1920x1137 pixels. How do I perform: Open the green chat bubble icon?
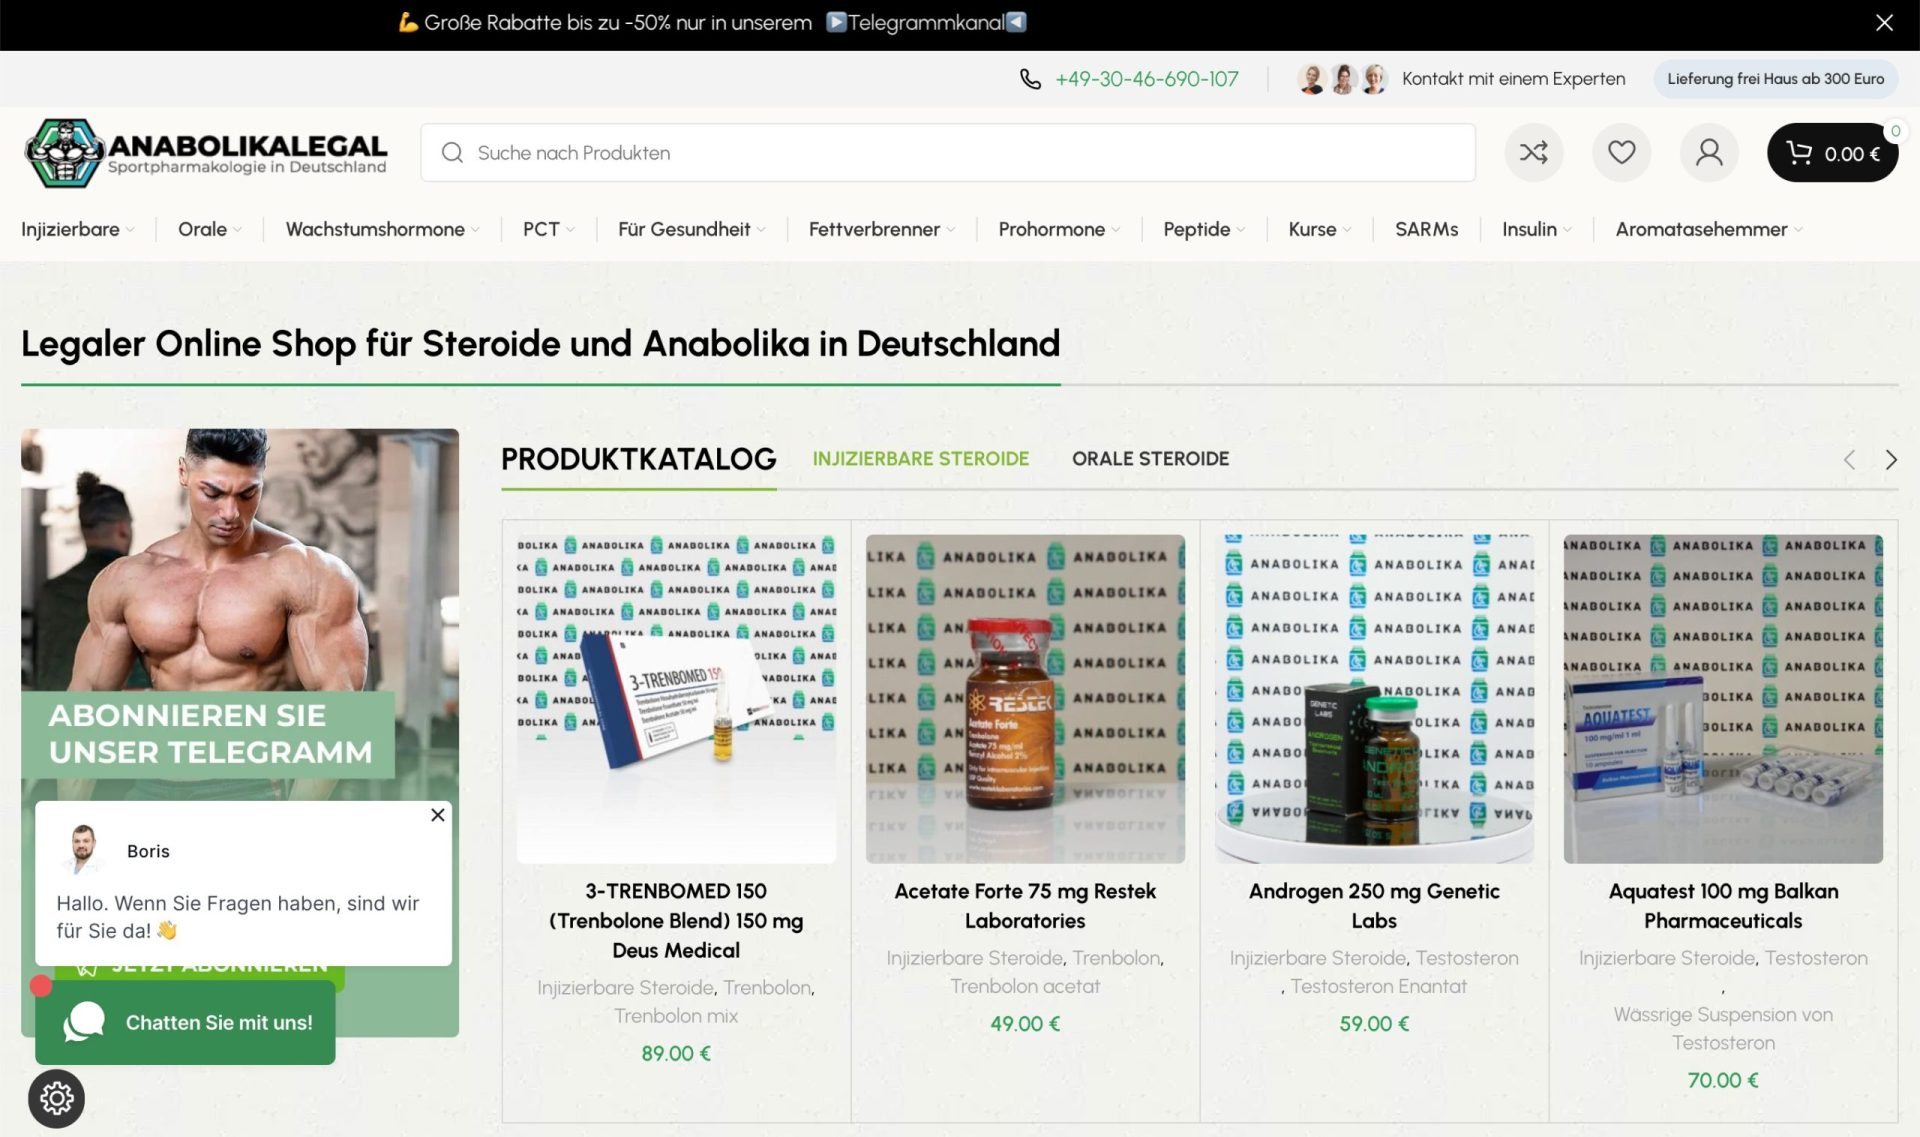[x=84, y=1022]
